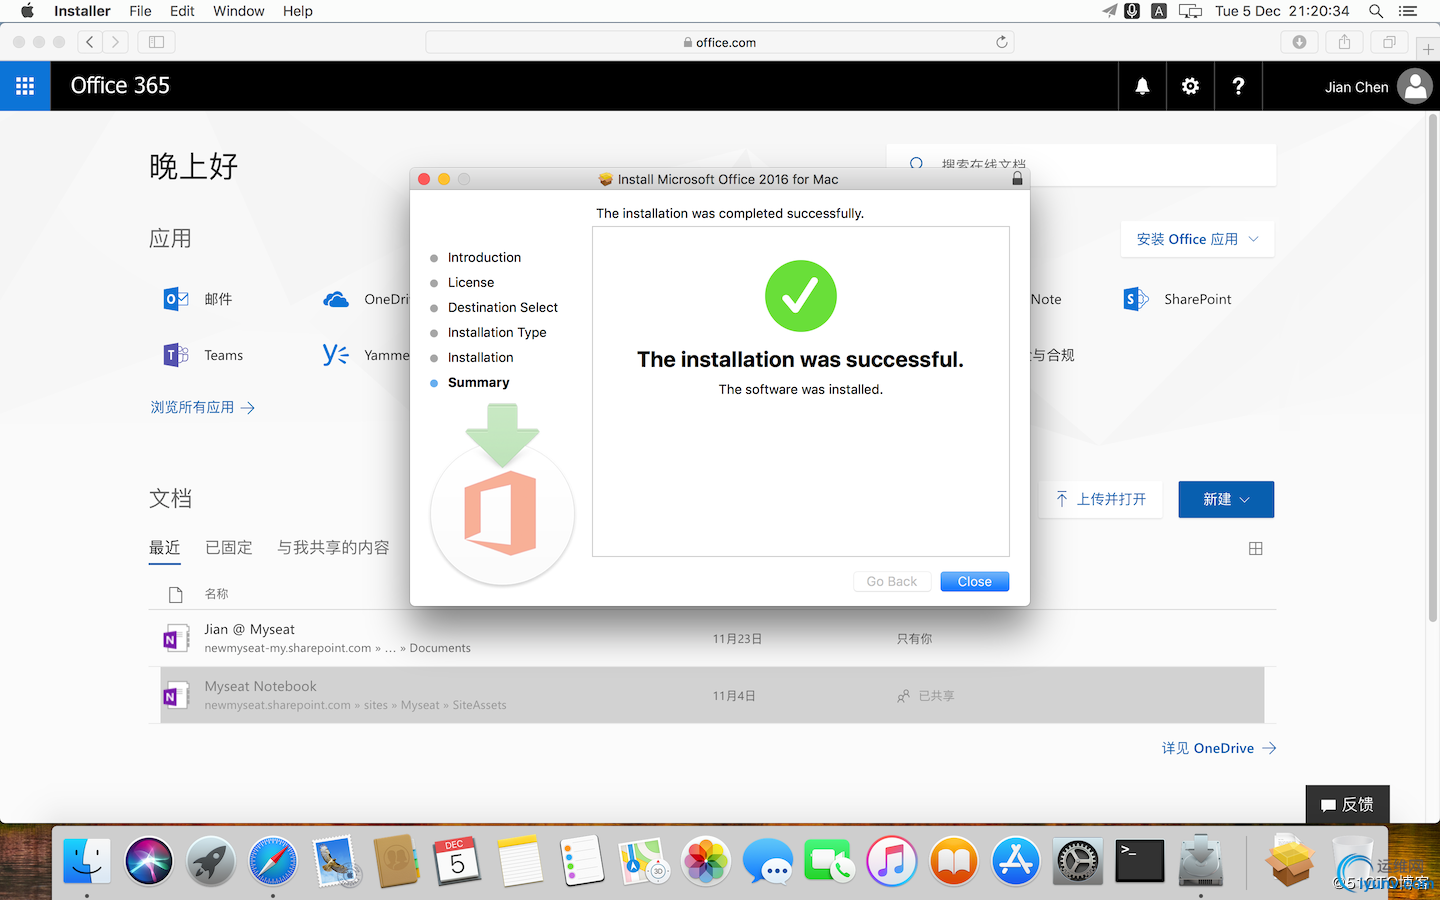
Task: Open the Office 365 app launcher grid
Action: click(x=25, y=86)
